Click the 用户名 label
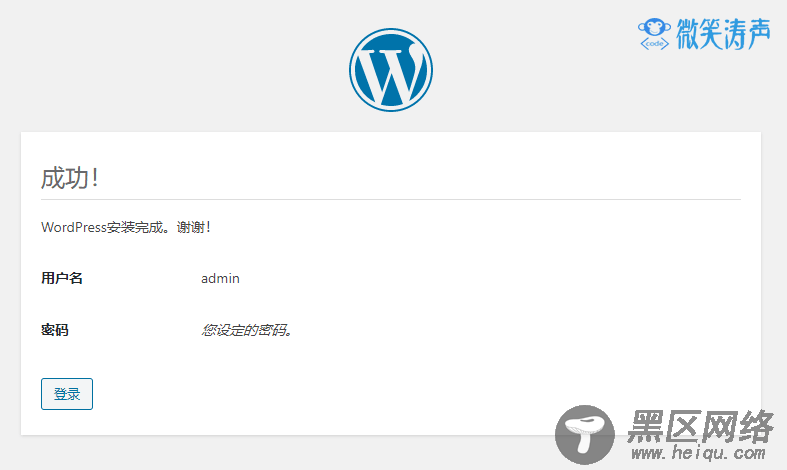 pyautogui.click(x=62, y=278)
